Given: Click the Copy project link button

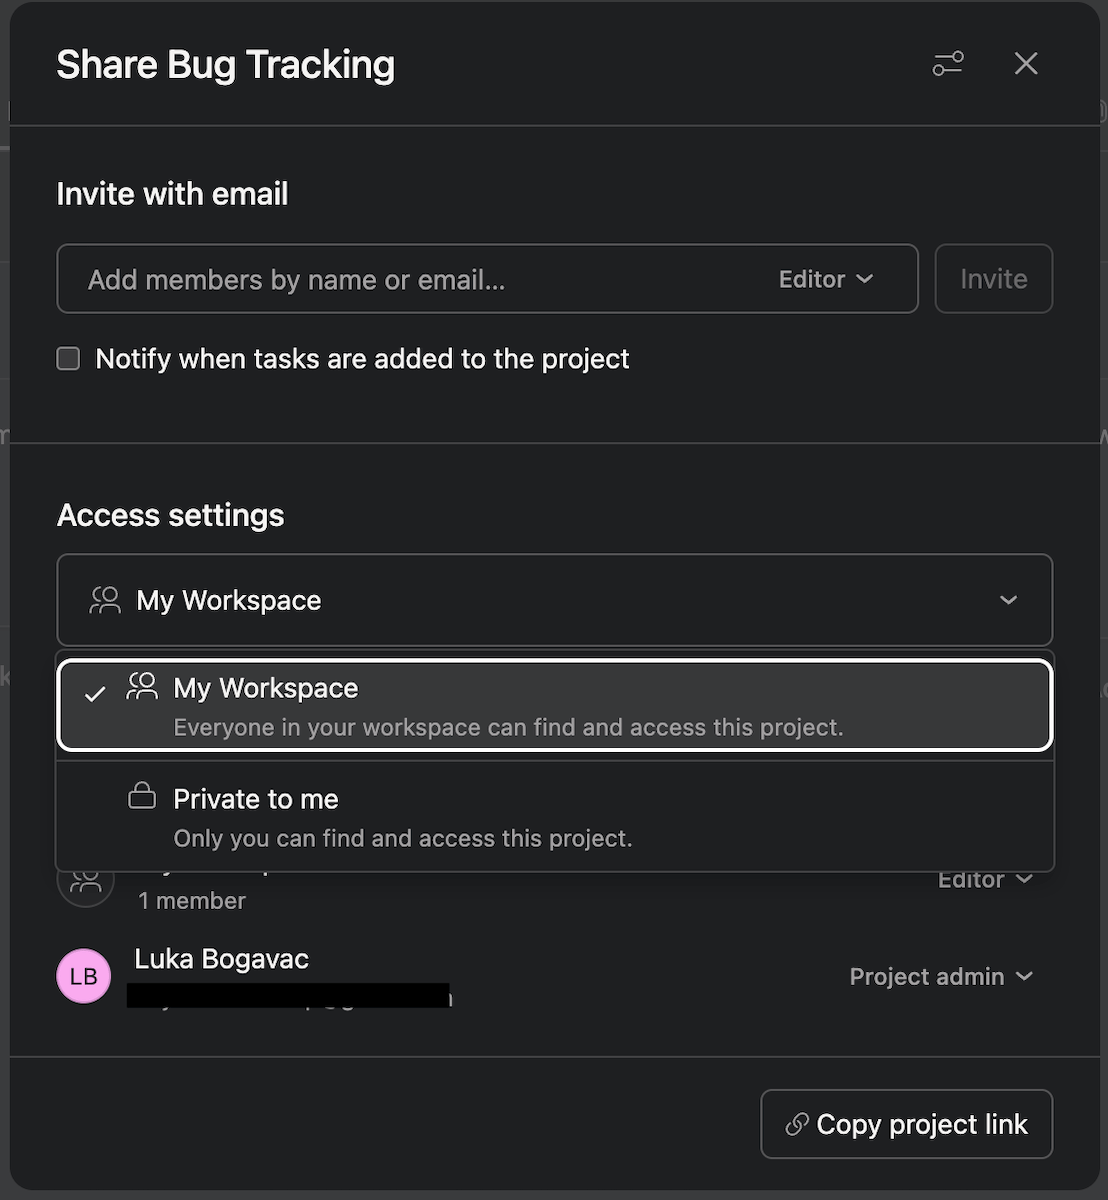Looking at the screenshot, I should (906, 1124).
